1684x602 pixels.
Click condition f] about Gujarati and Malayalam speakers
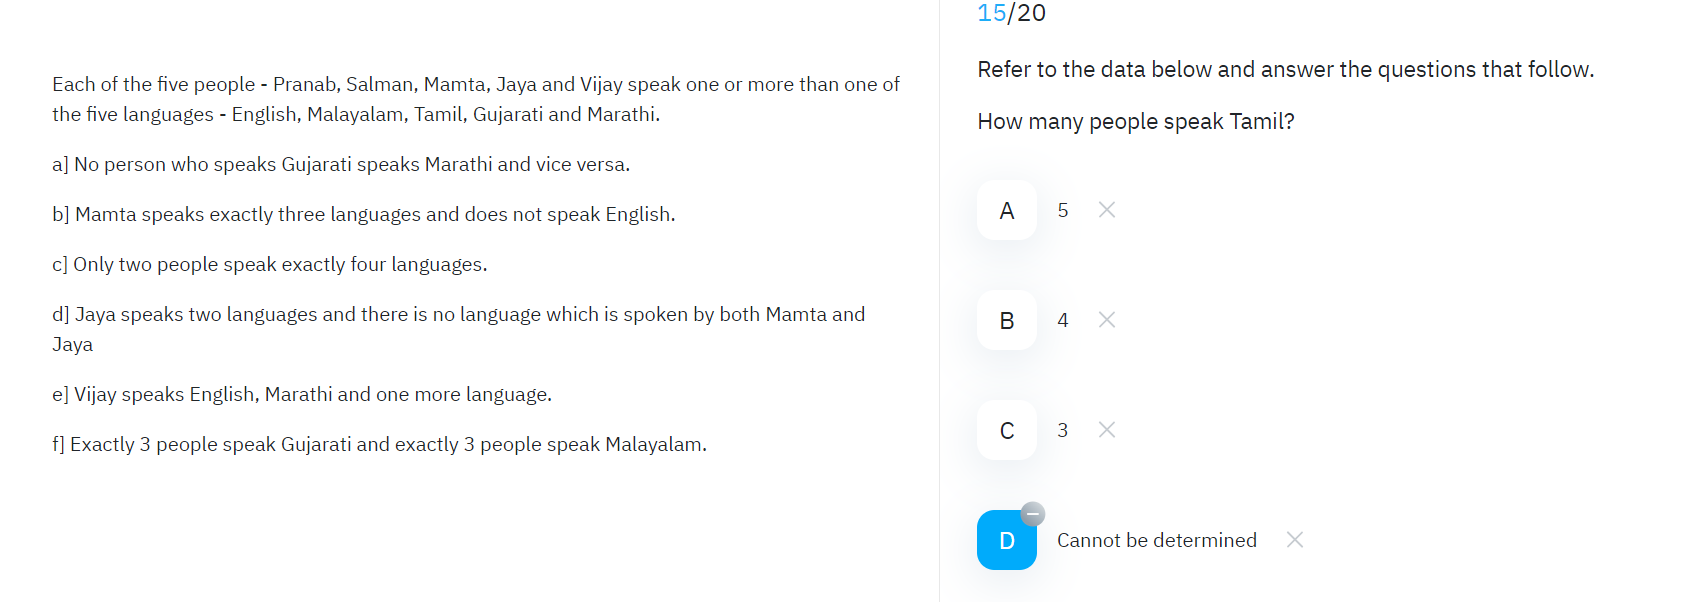pyautogui.click(x=380, y=444)
